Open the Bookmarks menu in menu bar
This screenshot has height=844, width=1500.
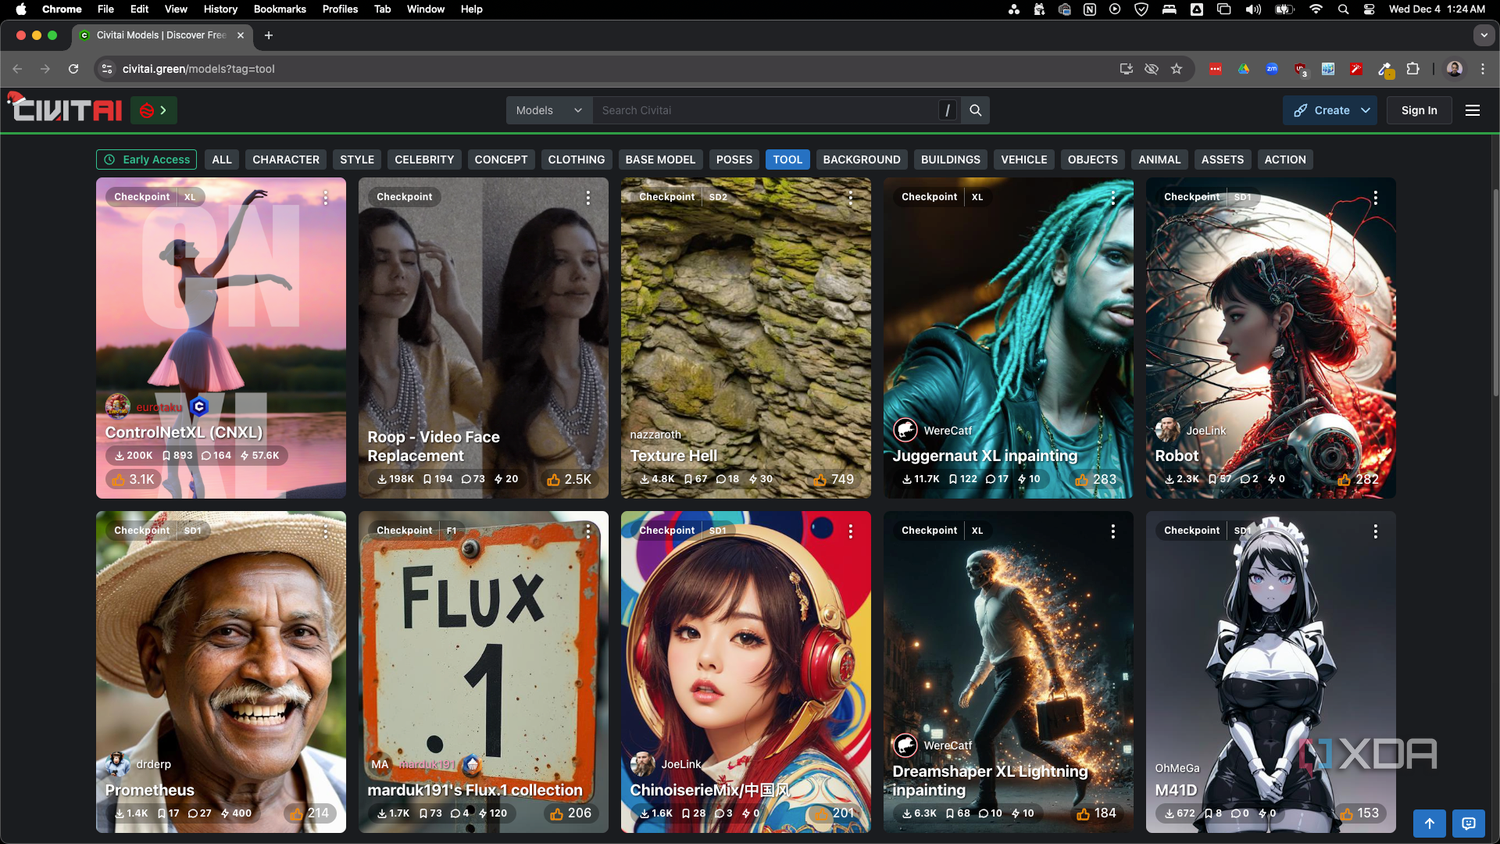280,9
